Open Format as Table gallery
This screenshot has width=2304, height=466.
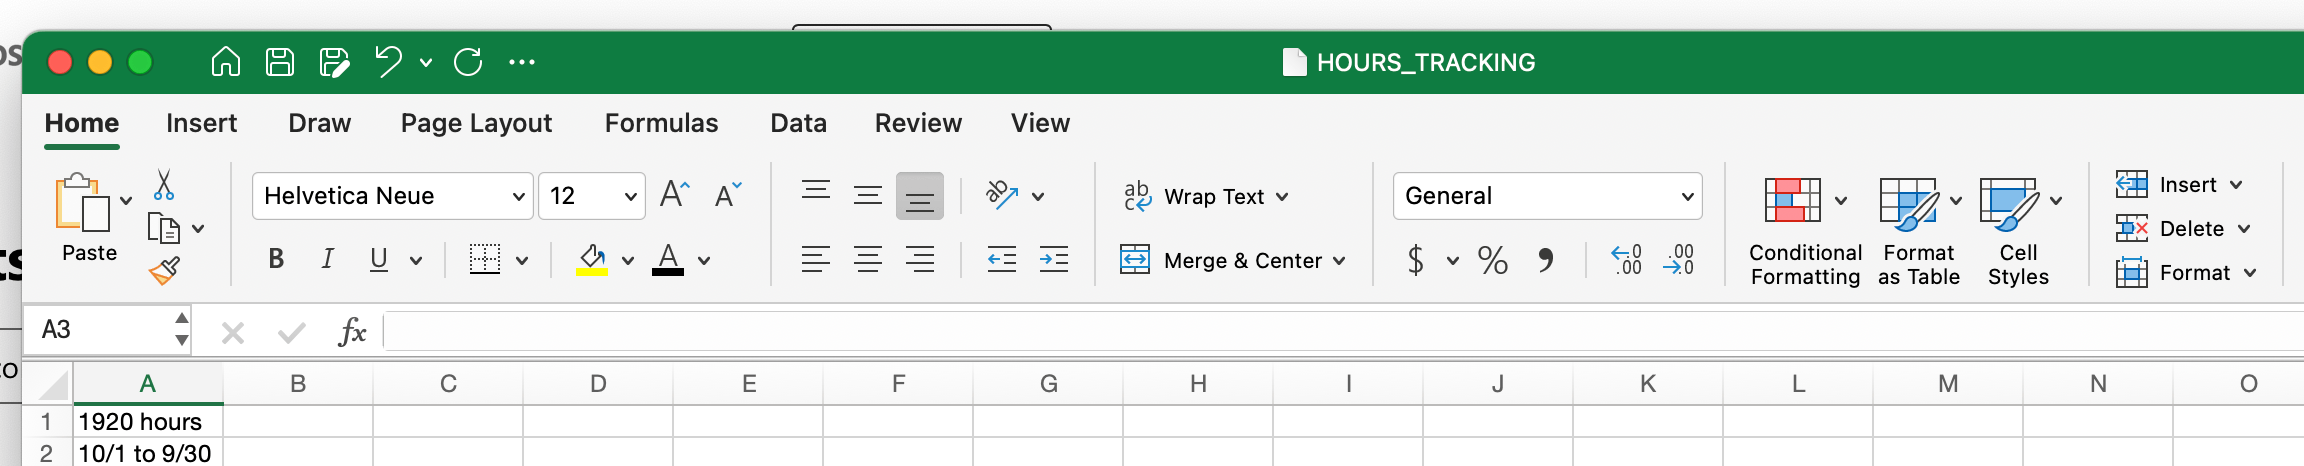[x=1919, y=233]
